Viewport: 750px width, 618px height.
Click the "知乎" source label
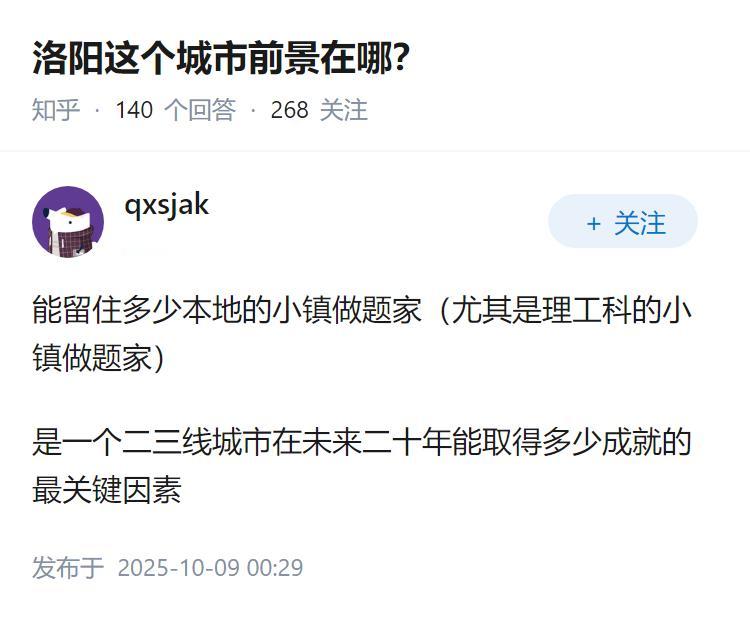click(56, 109)
